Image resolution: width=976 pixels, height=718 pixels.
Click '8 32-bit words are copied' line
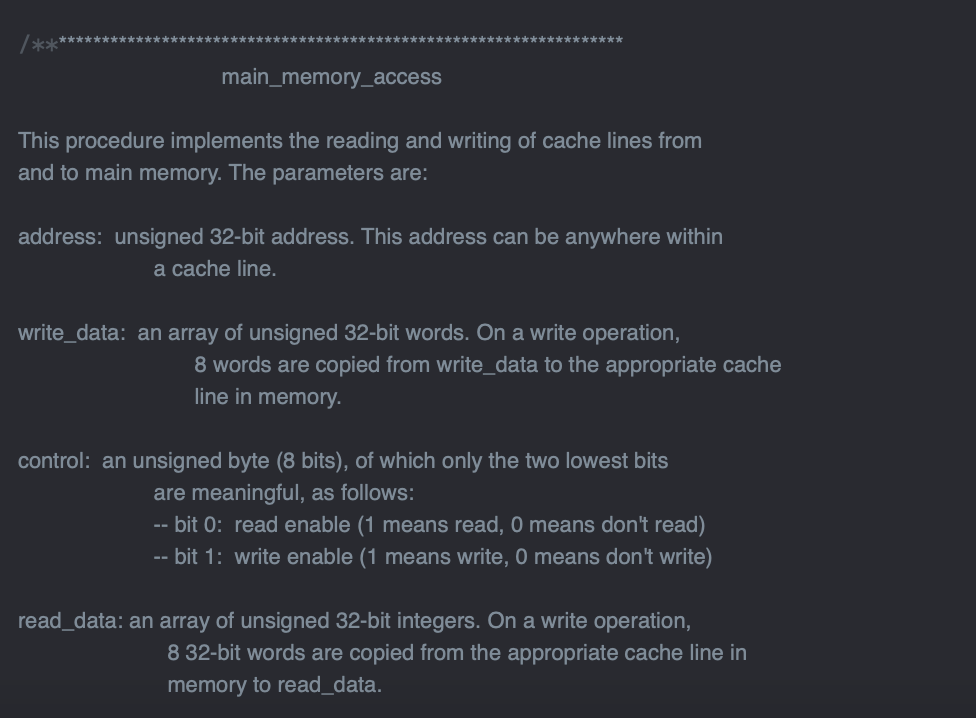click(457, 653)
